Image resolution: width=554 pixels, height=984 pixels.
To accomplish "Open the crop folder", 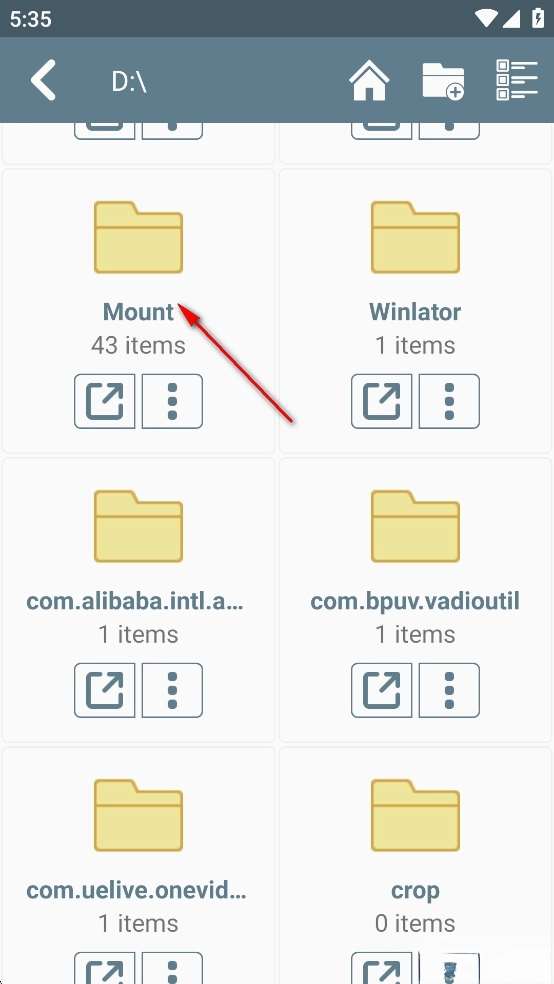I will click(415, 815).
